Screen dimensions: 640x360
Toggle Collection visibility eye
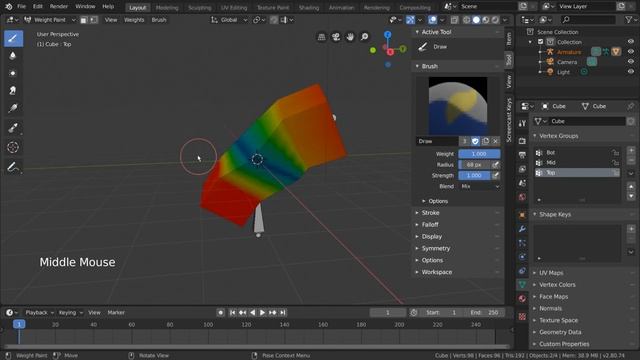coord(631,42)
